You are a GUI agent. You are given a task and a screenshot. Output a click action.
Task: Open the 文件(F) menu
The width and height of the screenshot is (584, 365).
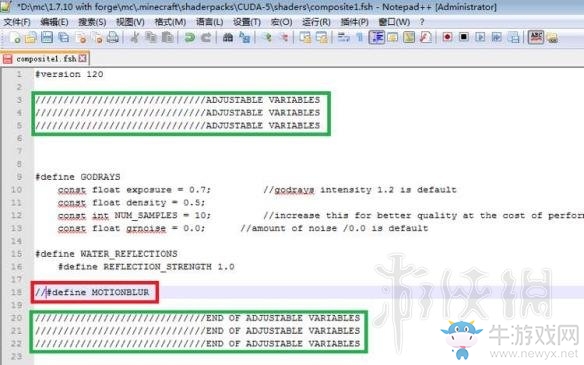[x=17, y=22]
